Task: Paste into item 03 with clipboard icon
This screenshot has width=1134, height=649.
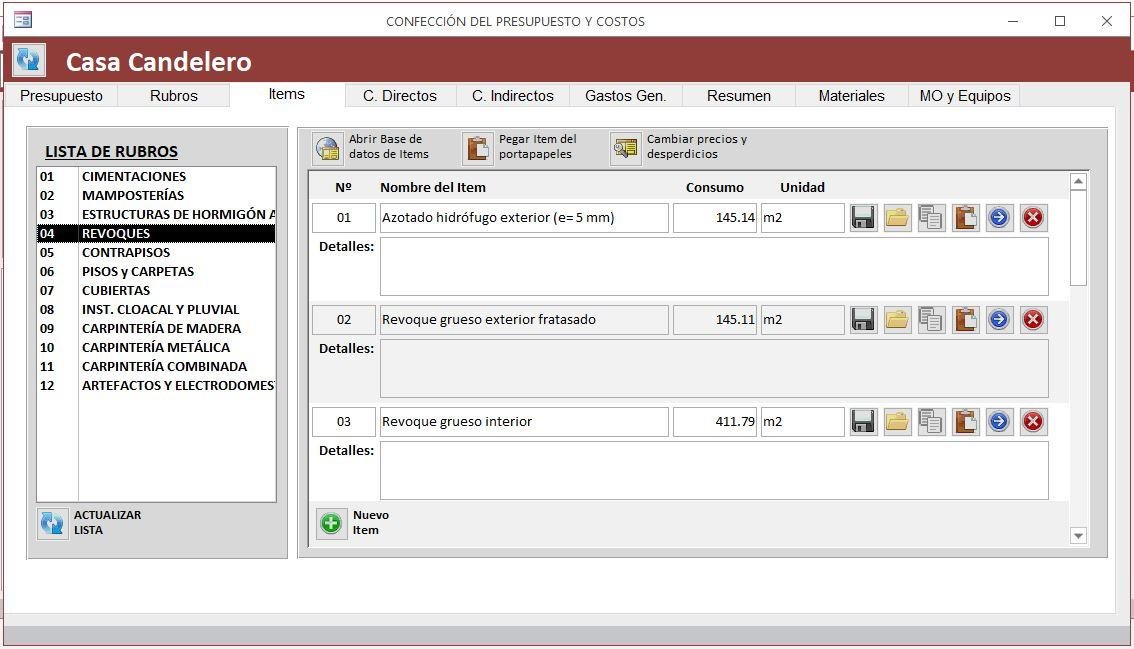Action: coord(965,422)
